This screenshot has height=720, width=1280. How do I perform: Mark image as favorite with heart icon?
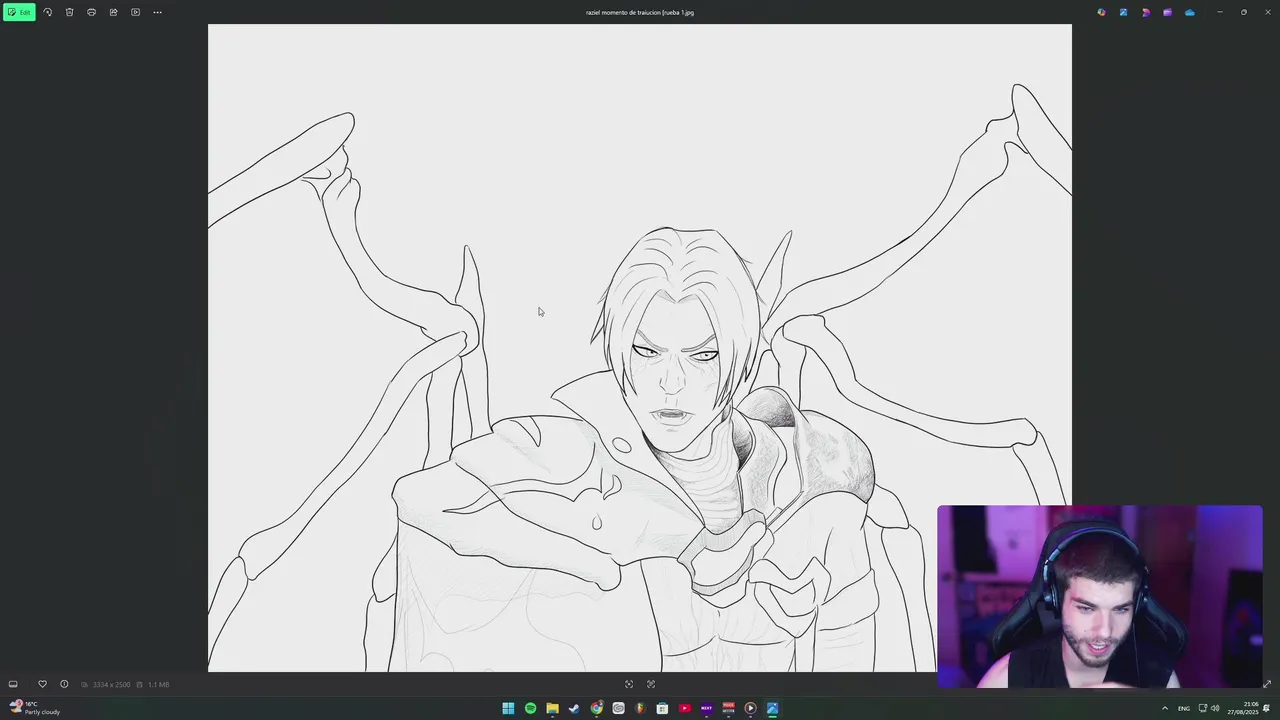point(42,684)
